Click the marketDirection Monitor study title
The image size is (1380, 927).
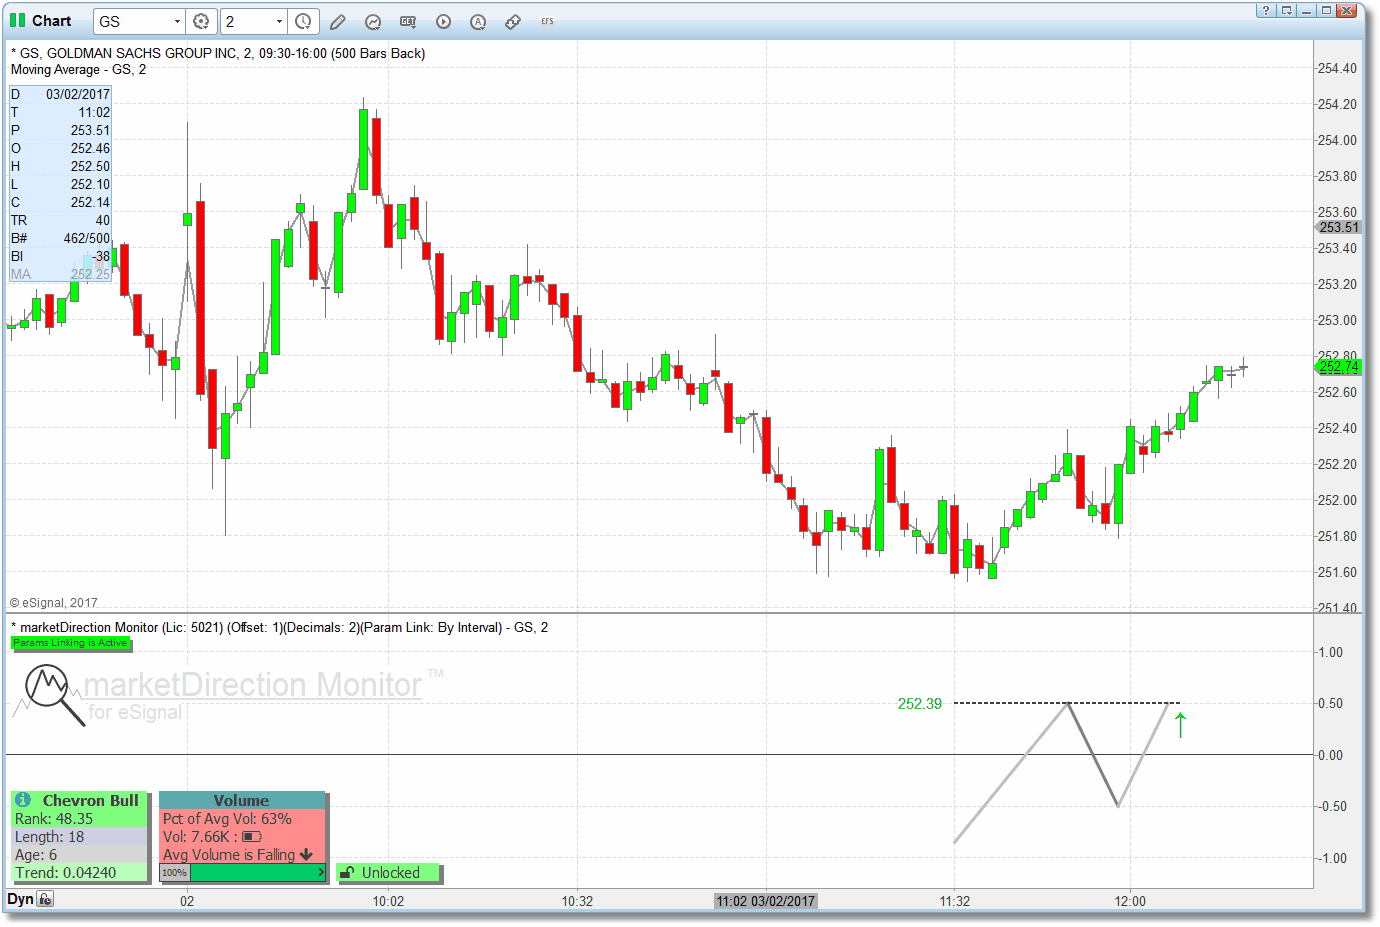coord(279,627)
